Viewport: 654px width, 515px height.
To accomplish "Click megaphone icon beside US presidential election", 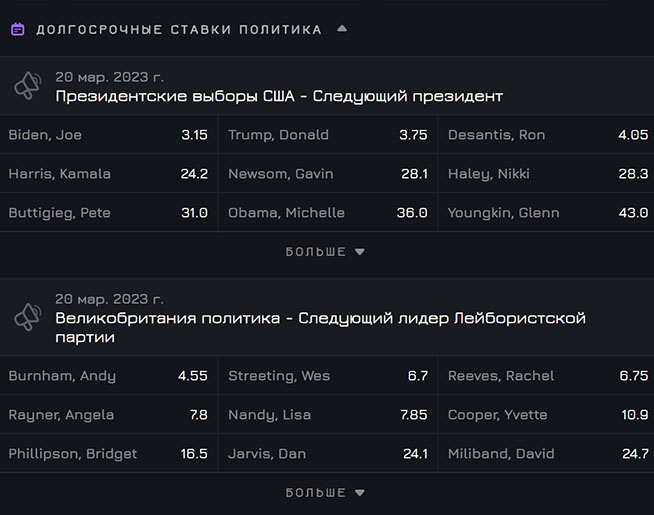I will click(27, 86).
